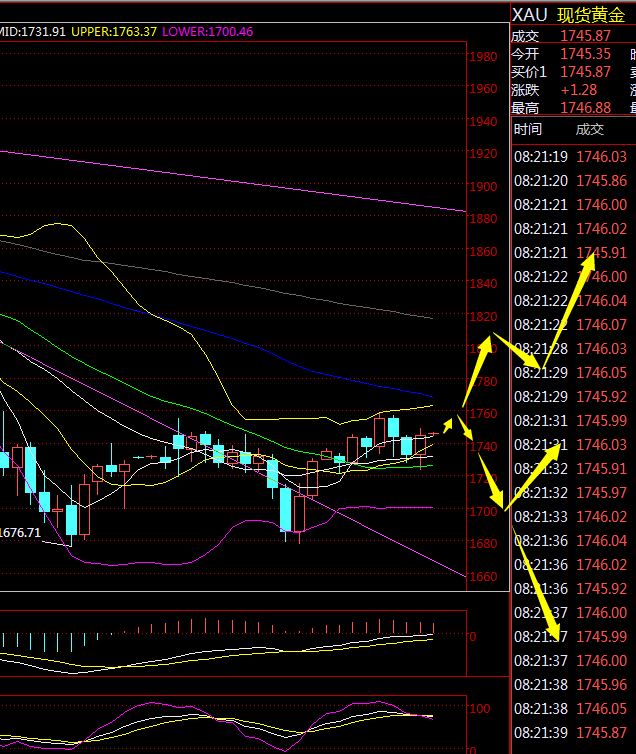Click the 1676.71 low price marker on chart
Image resolution: width=636 pixels, height=754 pixels.
pyautogui.click(x=20, y=533)
